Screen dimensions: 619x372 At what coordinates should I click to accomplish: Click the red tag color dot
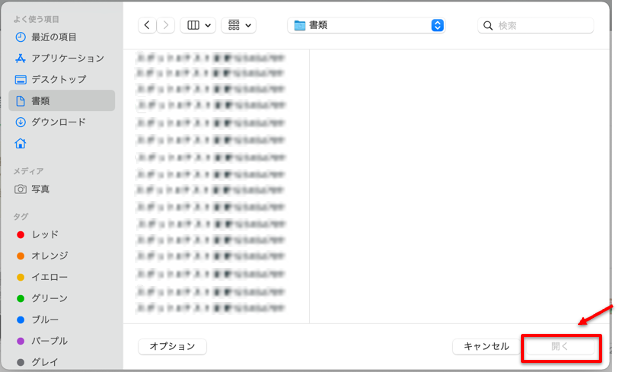[21, 235]
